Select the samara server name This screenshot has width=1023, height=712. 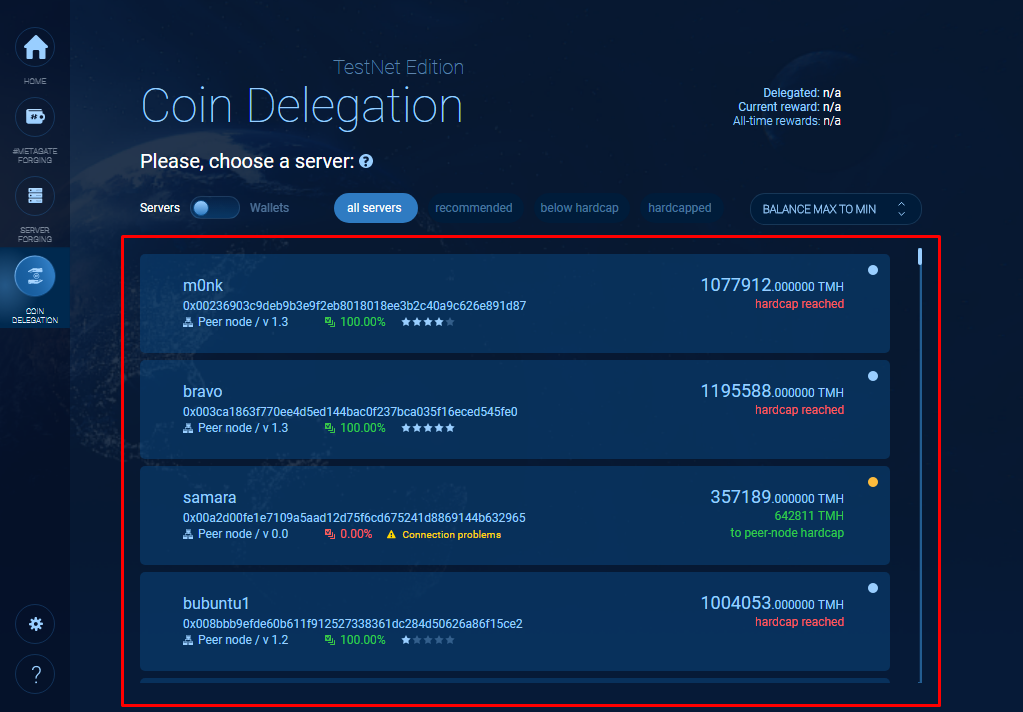point(209,497)
